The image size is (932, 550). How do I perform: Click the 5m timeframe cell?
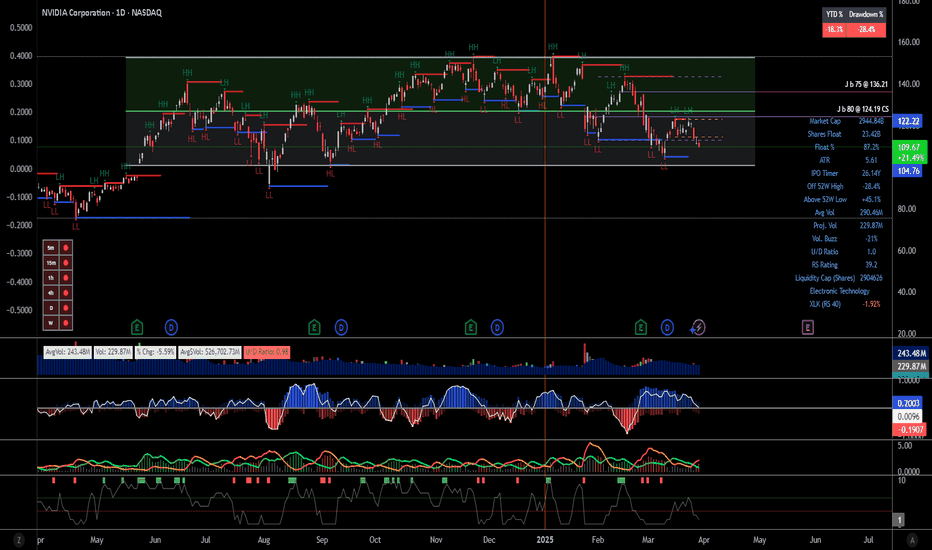point(51,248)
